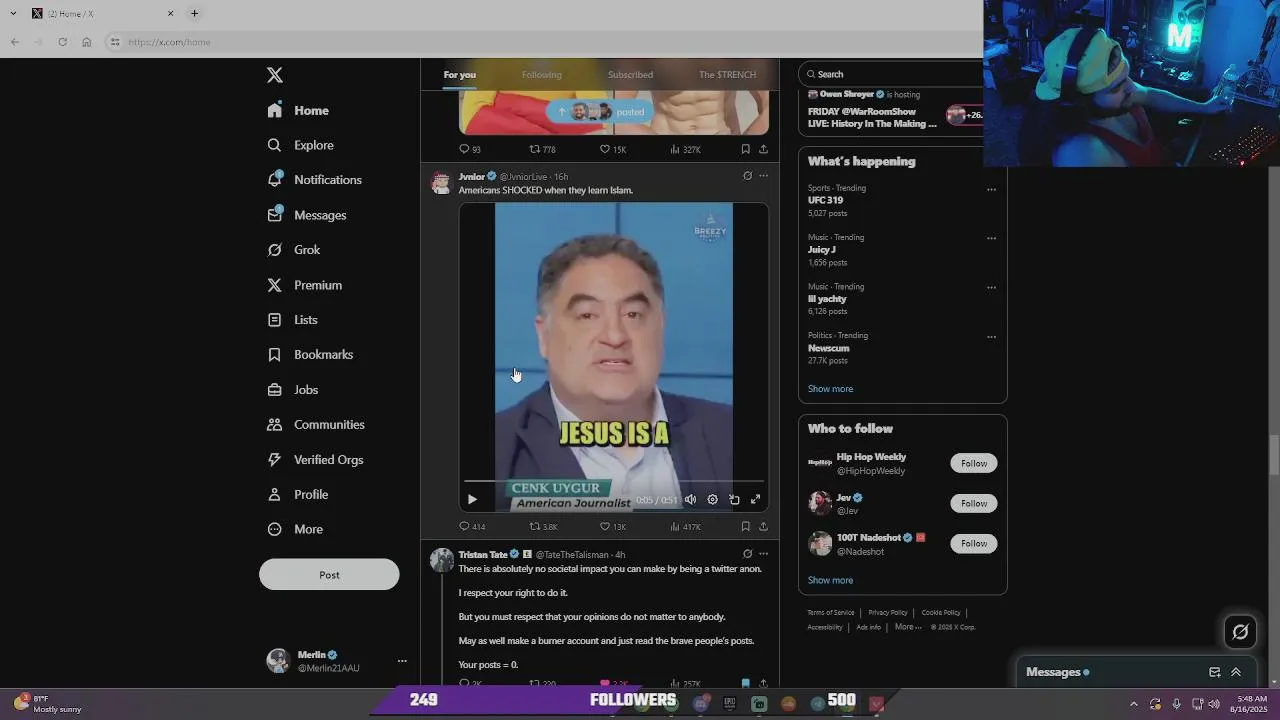Open the video settings gear menu

[x=712, y=499]
